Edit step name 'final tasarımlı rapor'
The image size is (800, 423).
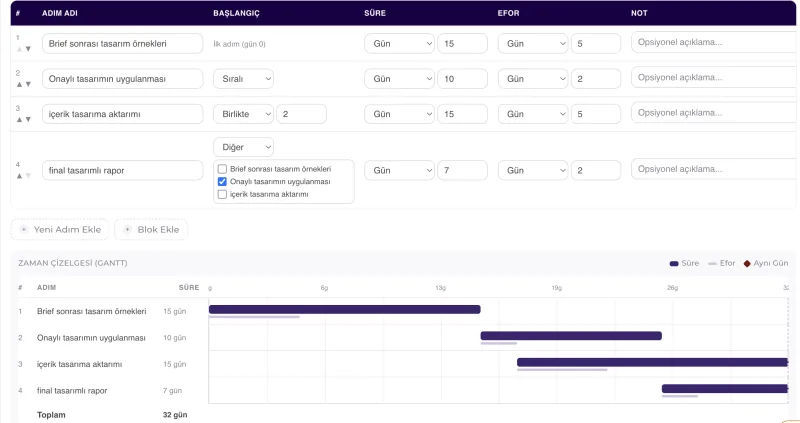point(122,170)
